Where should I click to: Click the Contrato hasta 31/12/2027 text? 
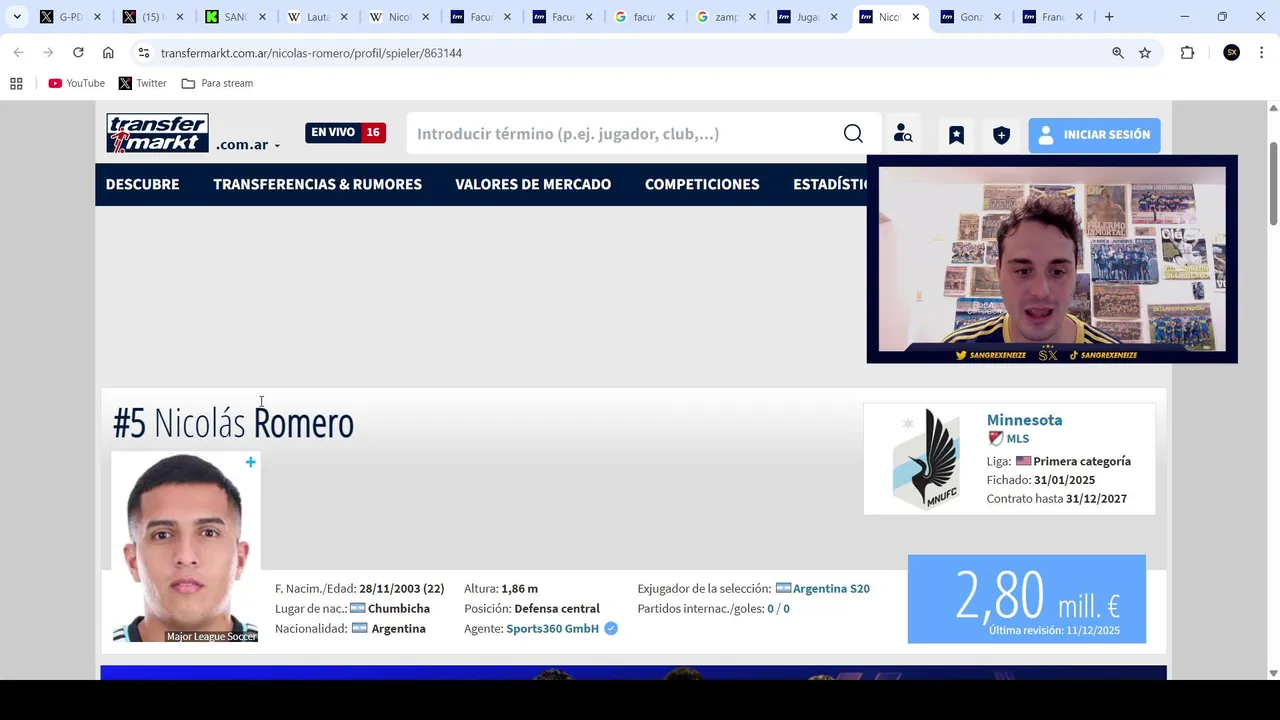click(x=1056, y=499)
